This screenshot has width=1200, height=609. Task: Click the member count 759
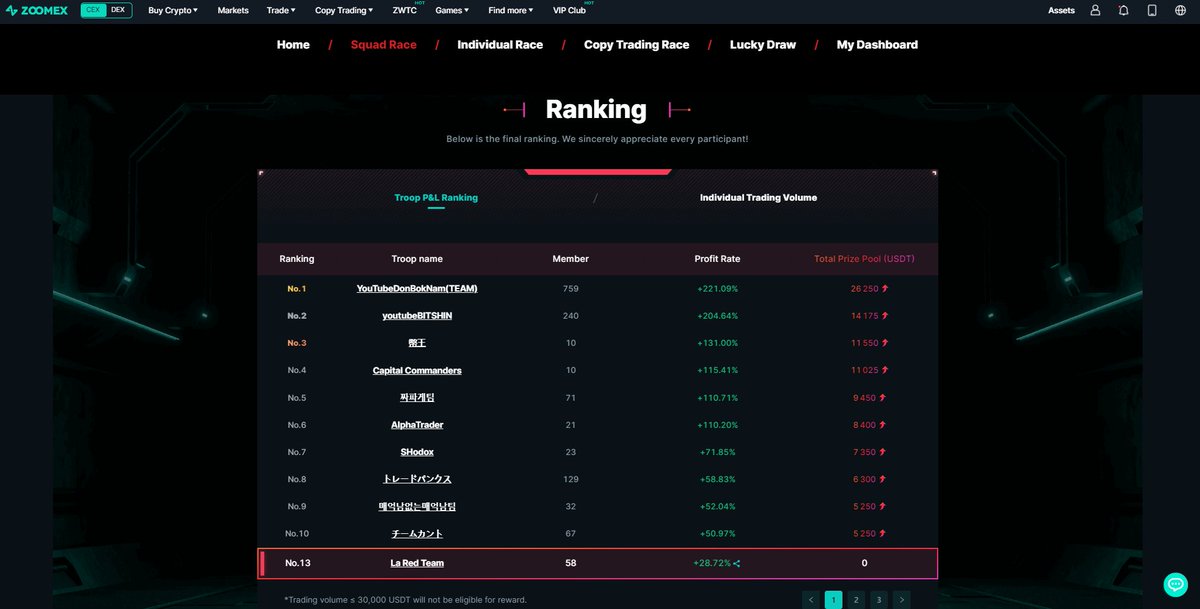(571, 289)
